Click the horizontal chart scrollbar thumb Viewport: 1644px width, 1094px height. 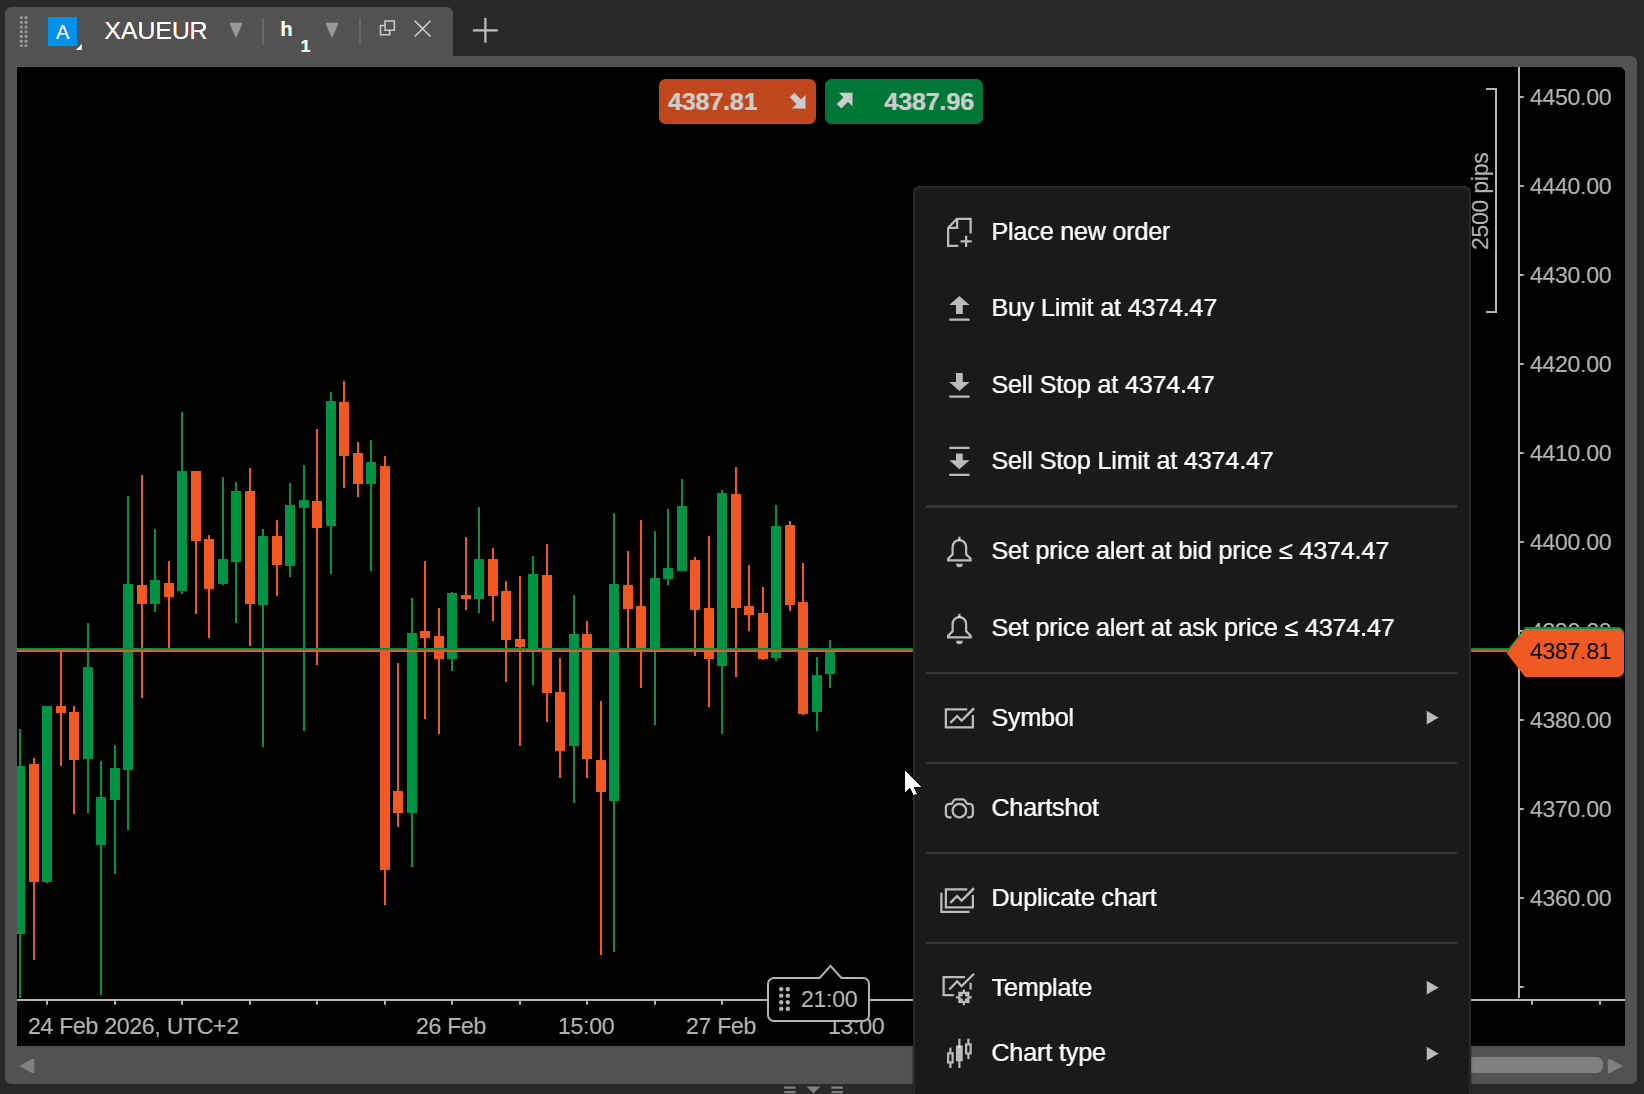point(1536,1065)
